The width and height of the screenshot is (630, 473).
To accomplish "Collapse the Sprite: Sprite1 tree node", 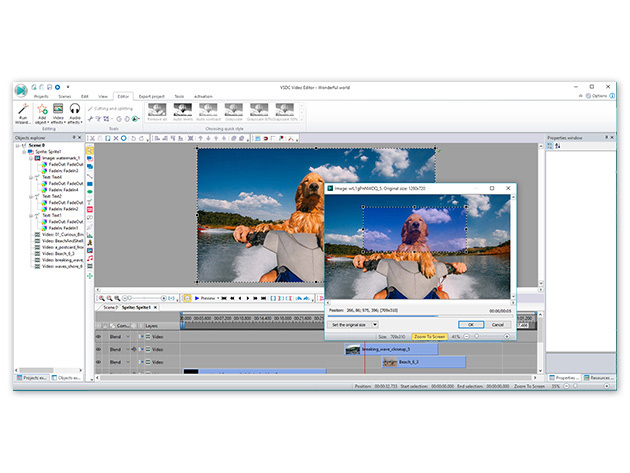I will pos(24,152).
